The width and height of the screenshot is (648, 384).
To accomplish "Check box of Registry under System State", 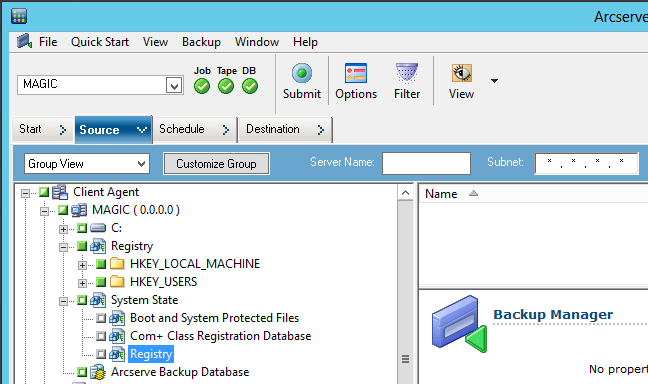I will pyautogui.click(x=101, y=354).
